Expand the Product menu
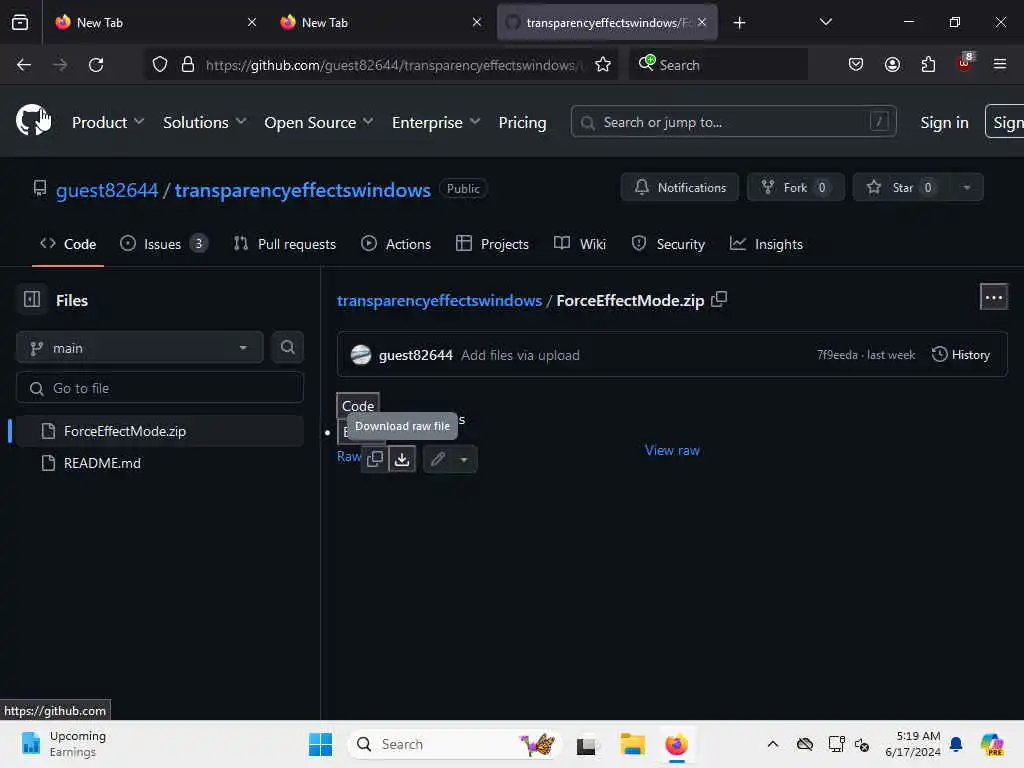 pos(108,122)
